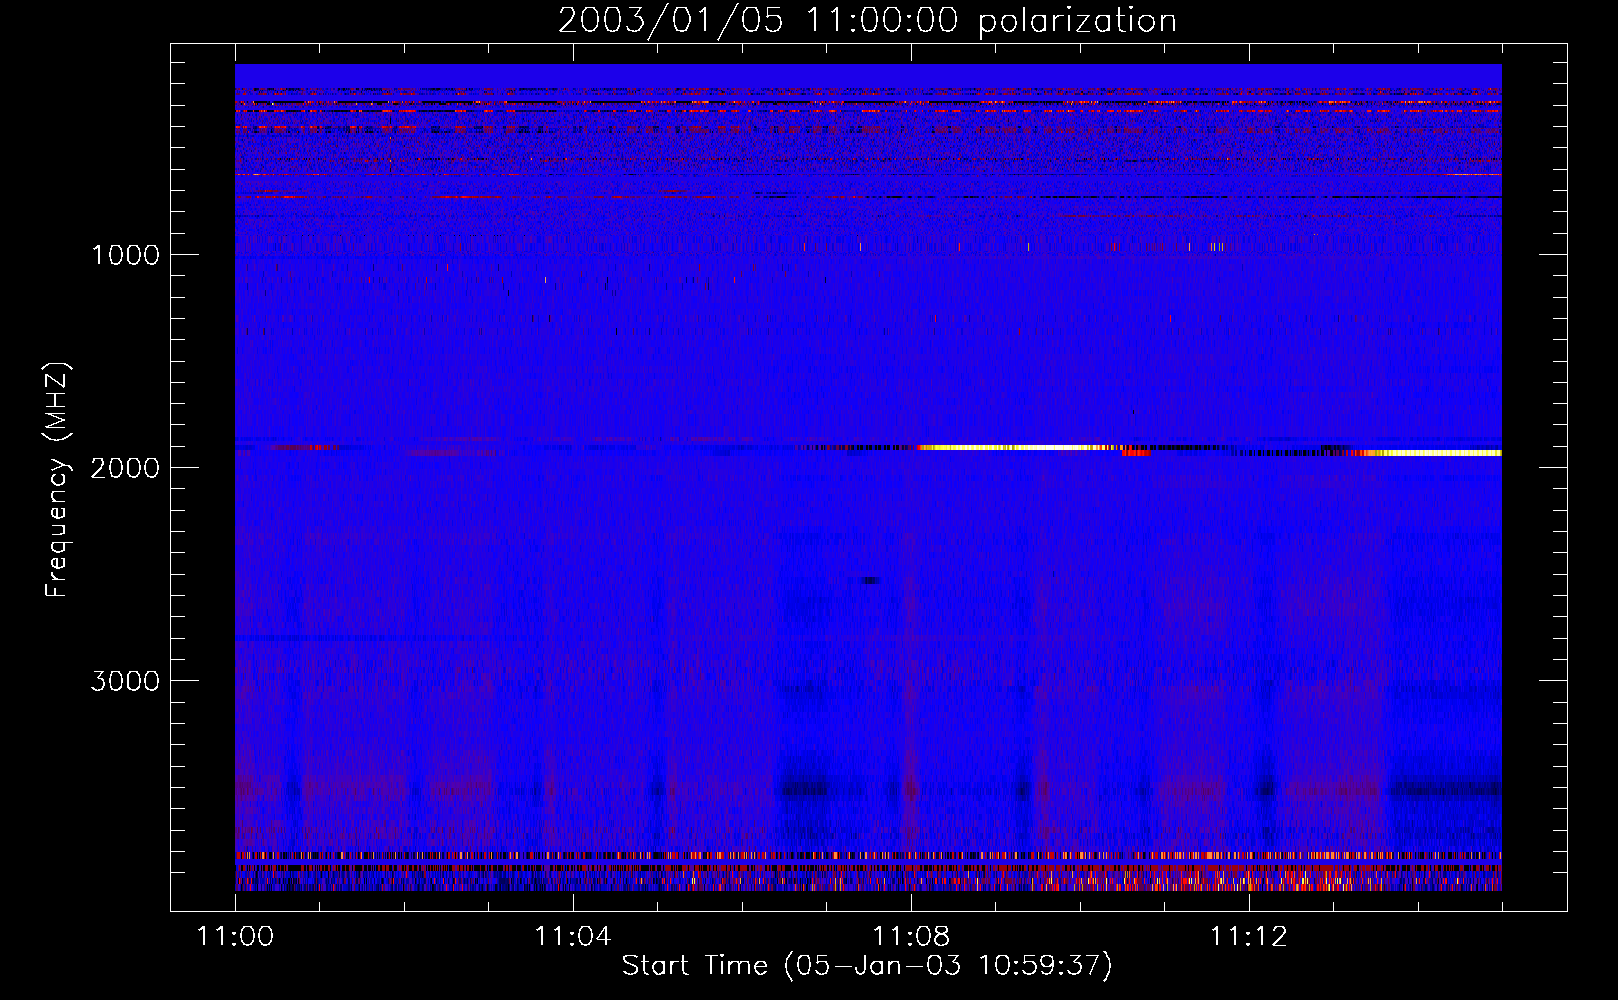This screenshot has height=1000, width=1618.
Task: Select the 'Frequency (MHZ)' axis label
Action: coord(58,480)
